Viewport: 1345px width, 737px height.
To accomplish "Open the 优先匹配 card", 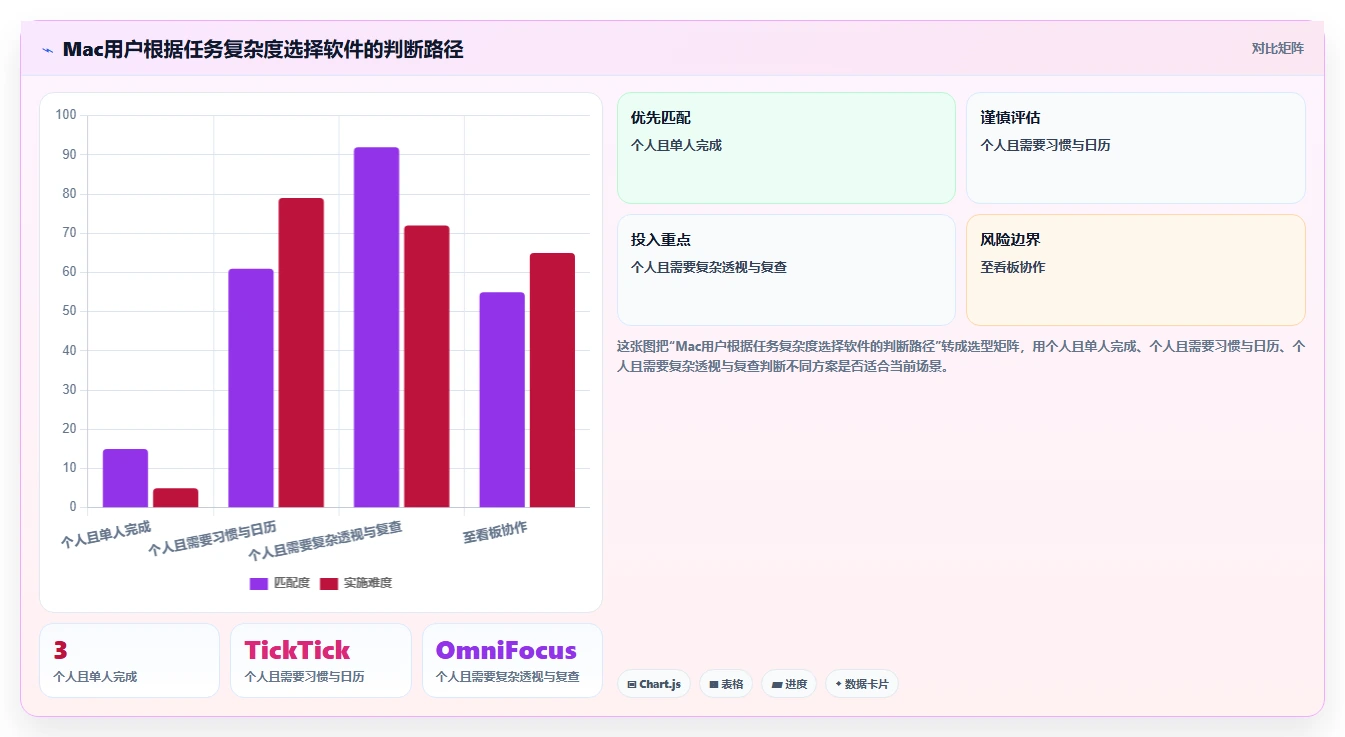I will pyautogui.click(x=786, y=148).
